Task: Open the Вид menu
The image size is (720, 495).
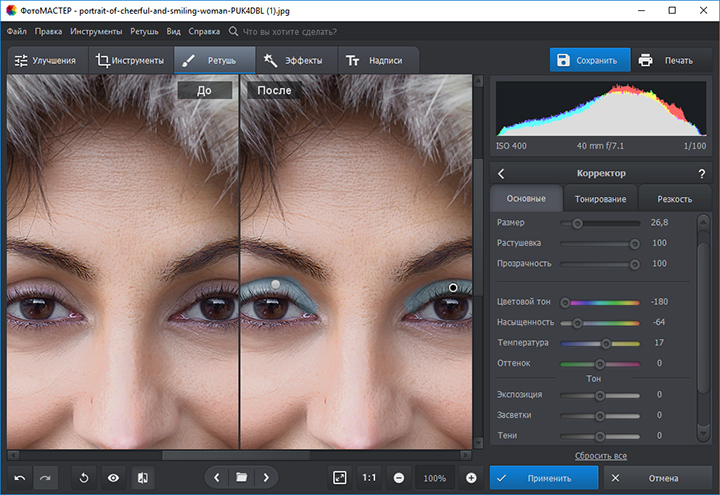Action: [173, 31]
